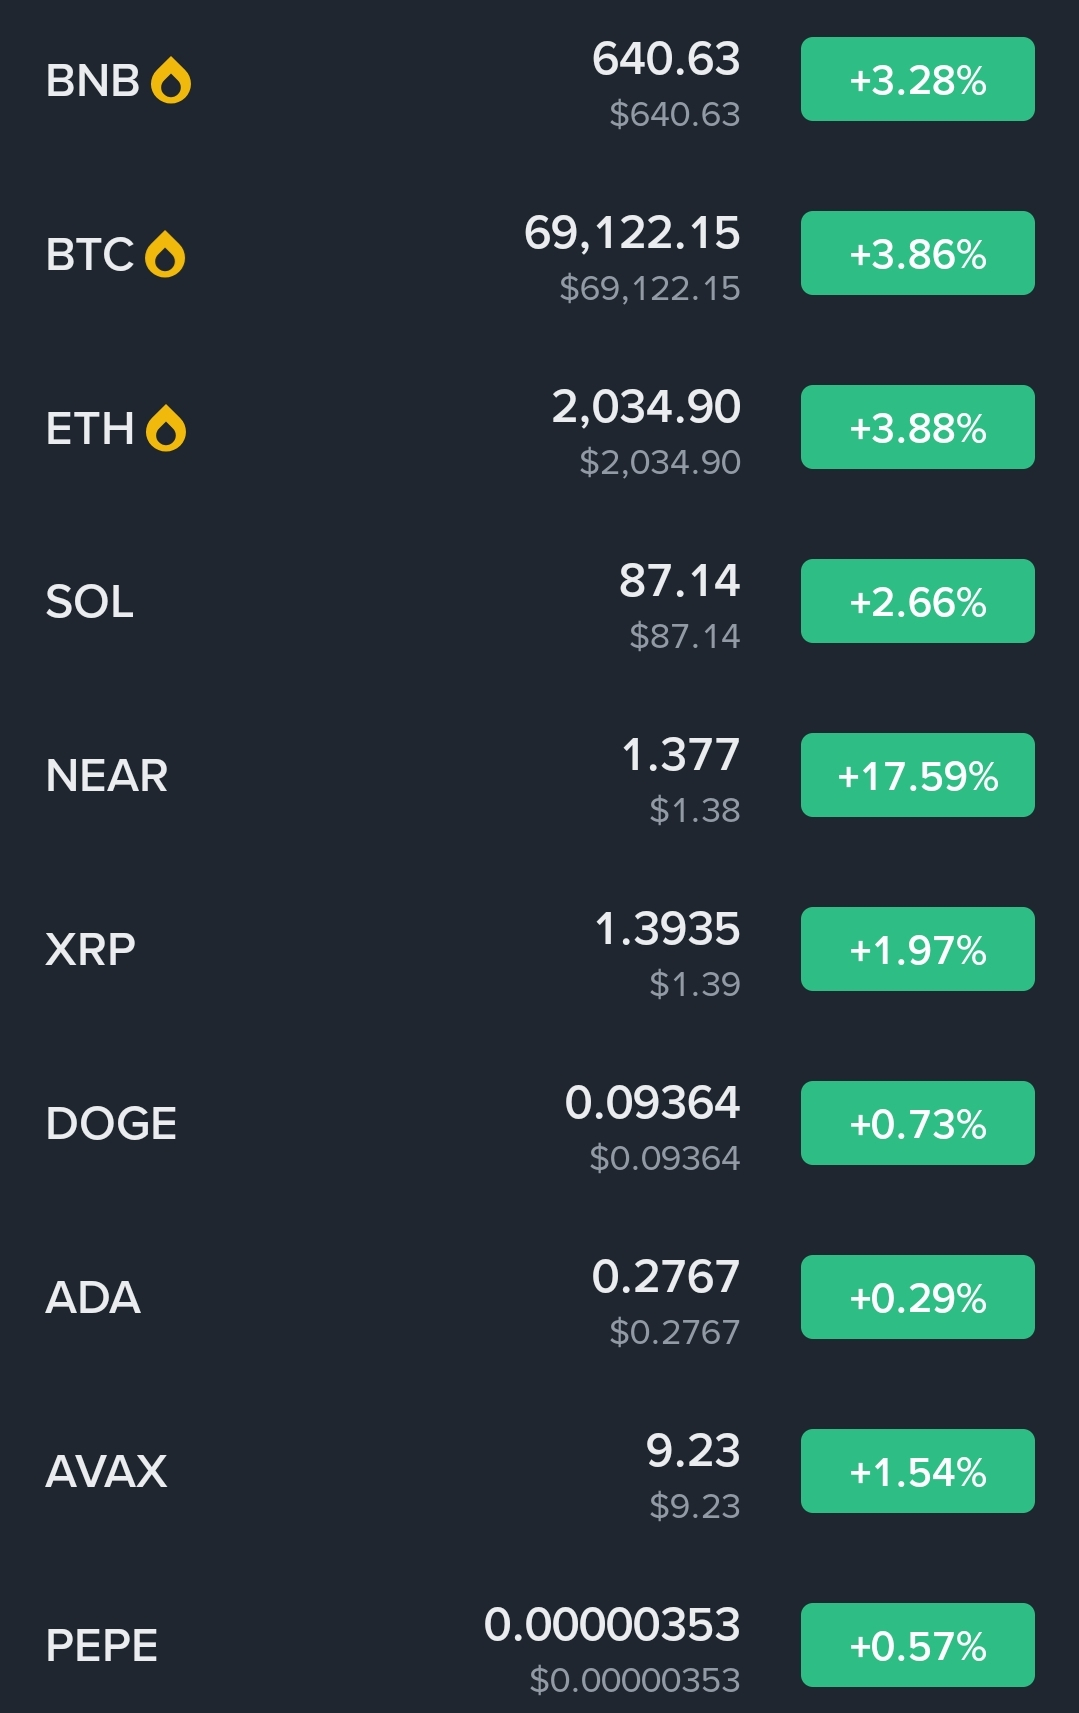The height and width of the screenshot is (1713, 1079).
Task: Tap ADA +0.29% change badge
Action: click(x=917, y=1298)
